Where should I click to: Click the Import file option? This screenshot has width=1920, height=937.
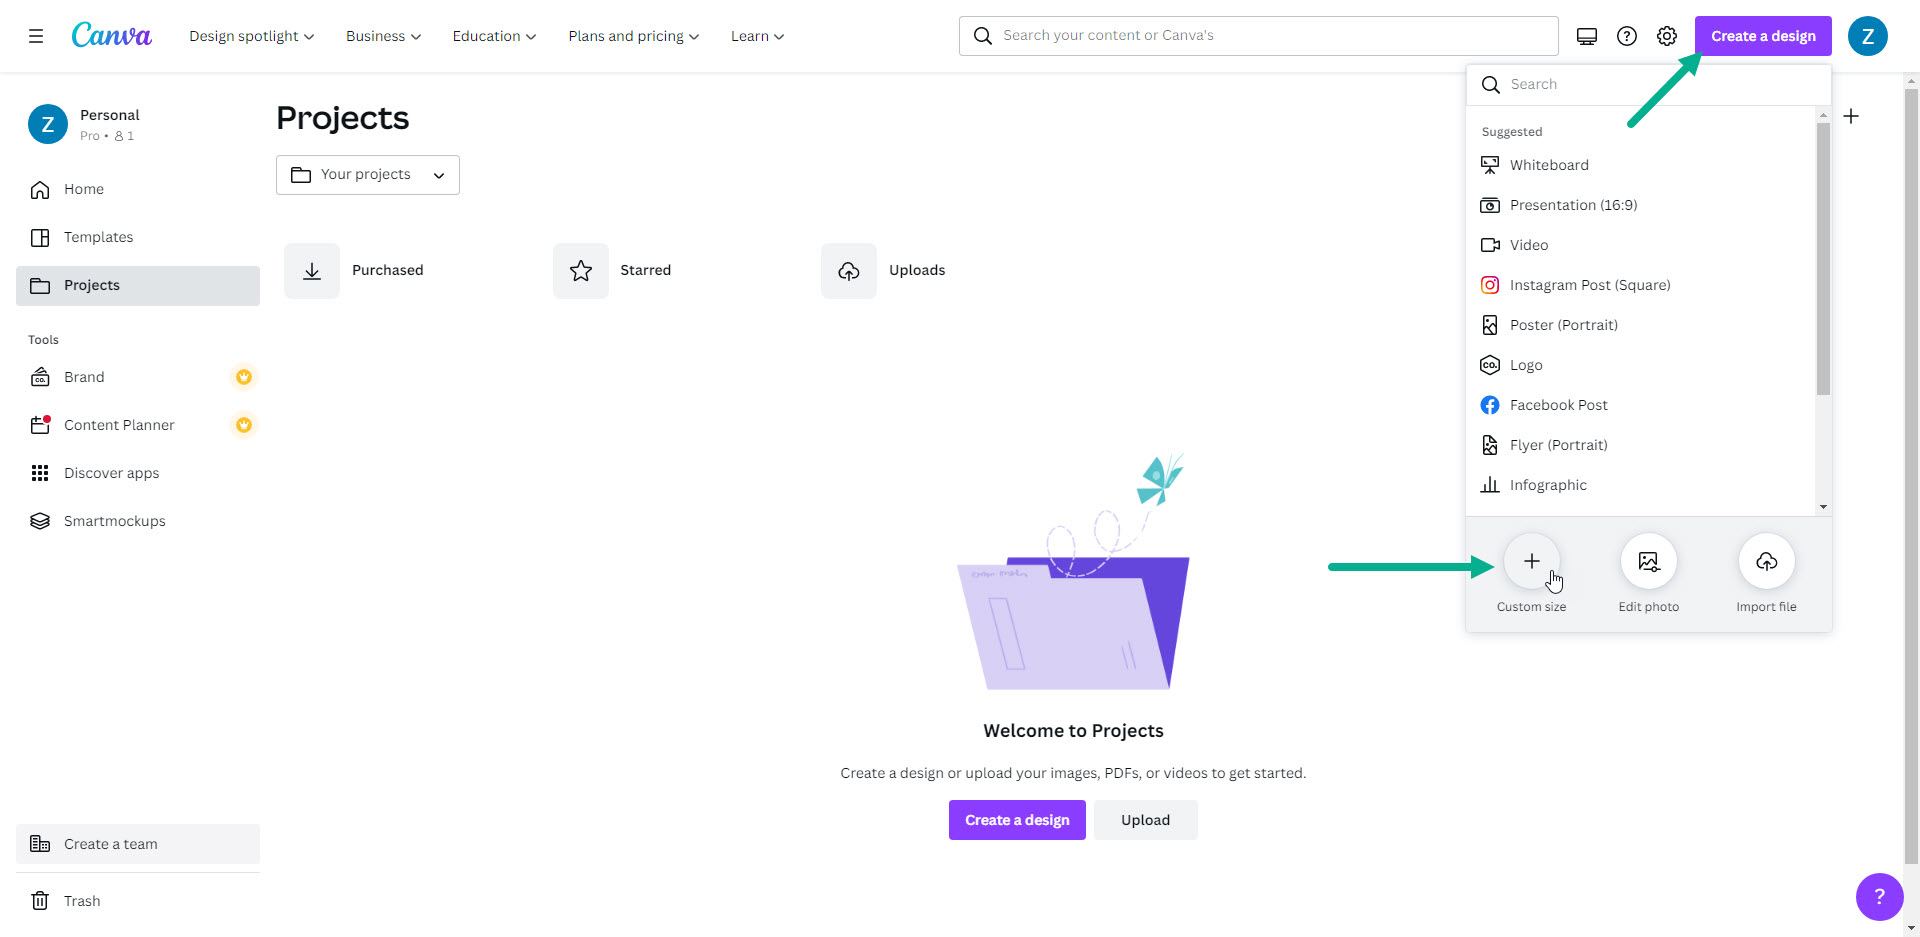coord(1766,561)
